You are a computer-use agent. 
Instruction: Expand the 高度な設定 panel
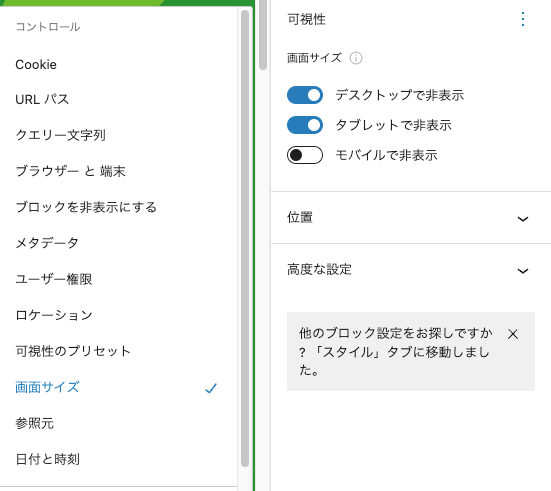(x=410, y=270)
